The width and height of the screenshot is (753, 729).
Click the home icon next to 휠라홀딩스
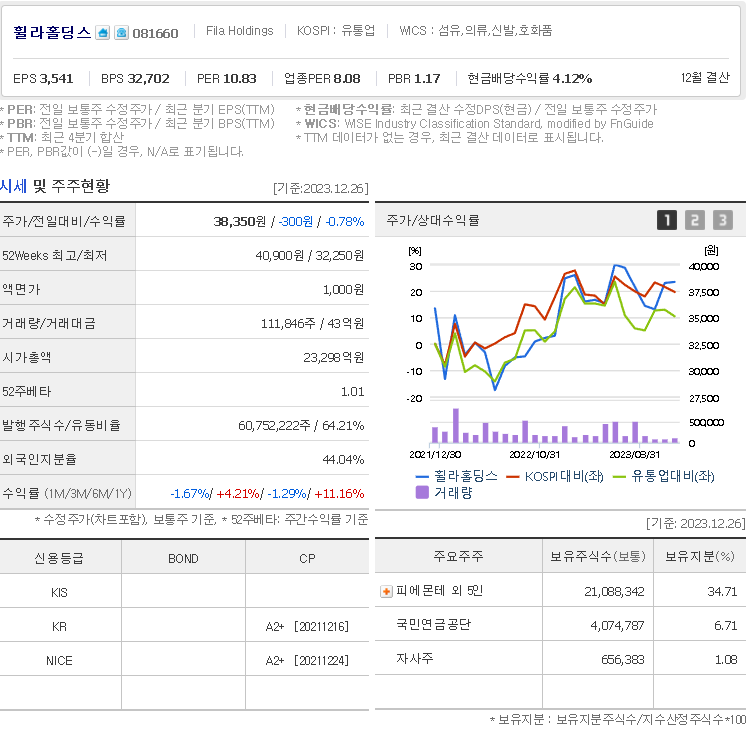pyautogui.click(x=102, y=33)
